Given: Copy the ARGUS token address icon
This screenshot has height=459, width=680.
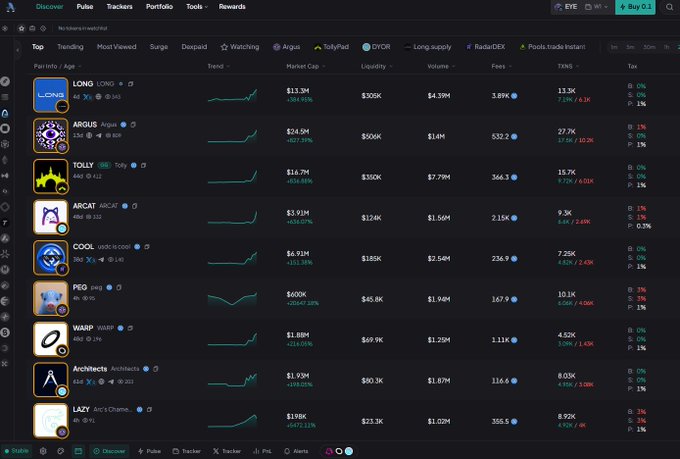Looking at the screenshot, I should pyautogui.click(x=133, y=125).
